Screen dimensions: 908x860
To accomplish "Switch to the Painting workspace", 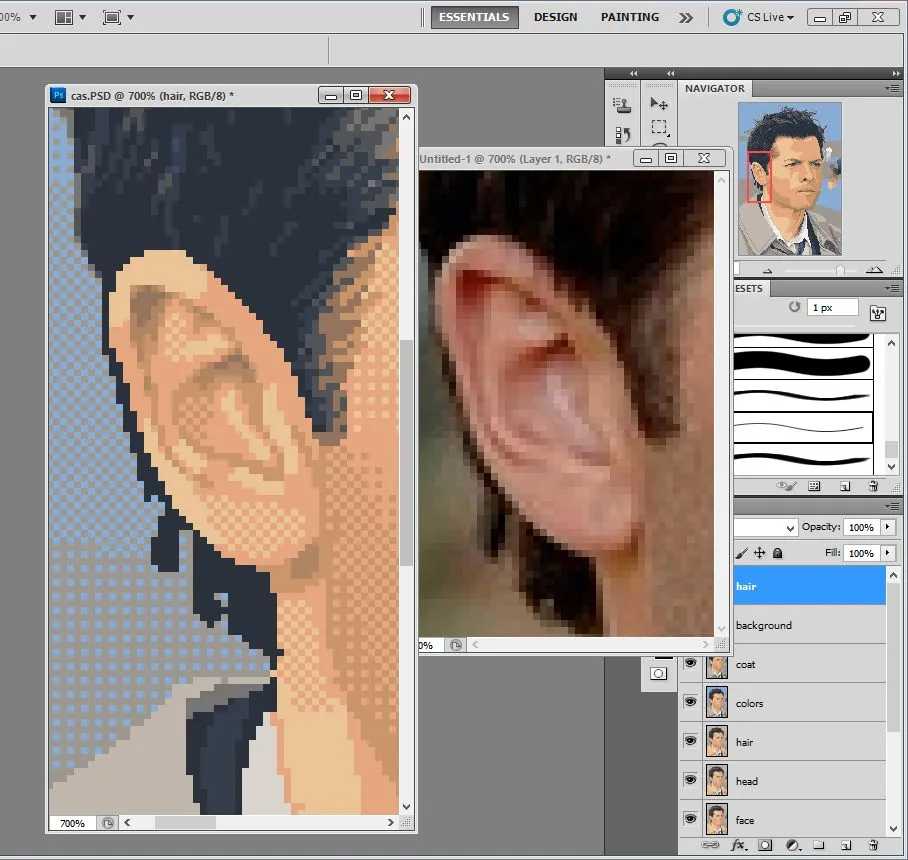I will click(630, 17).
